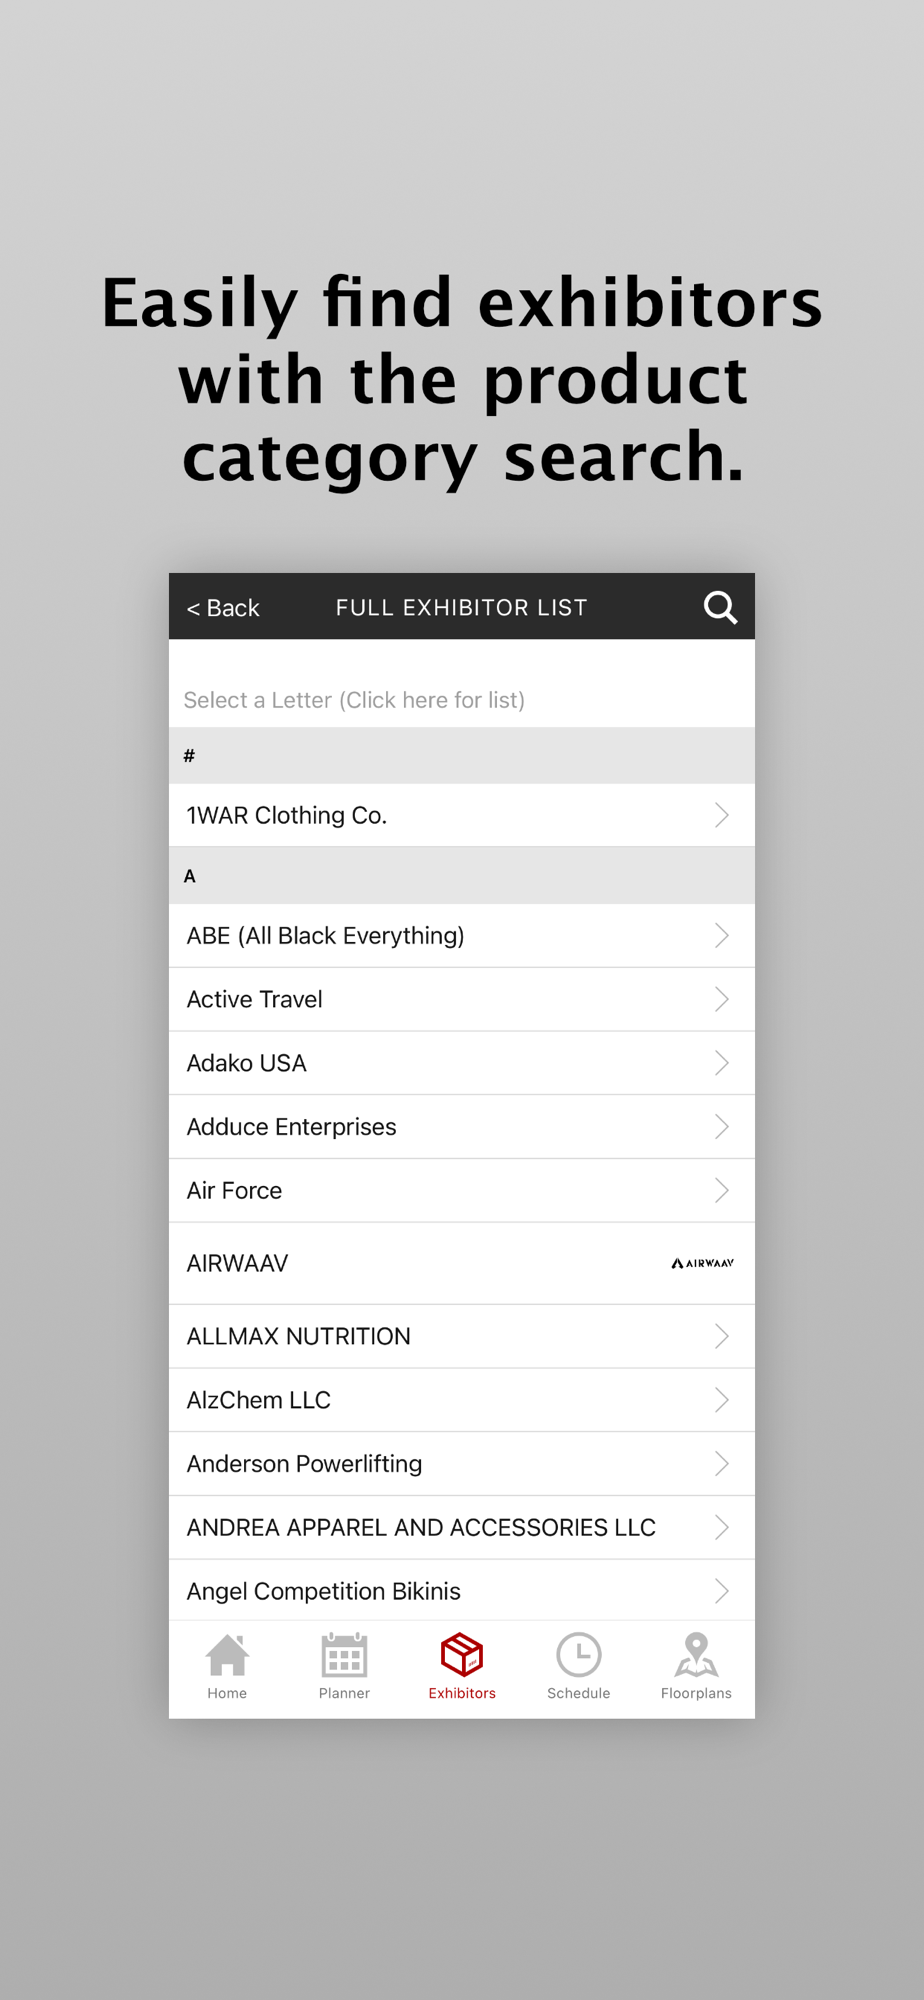Screen dimensions: 924x2000
Task: Go back with the Back button
Action: coord(223,608)
